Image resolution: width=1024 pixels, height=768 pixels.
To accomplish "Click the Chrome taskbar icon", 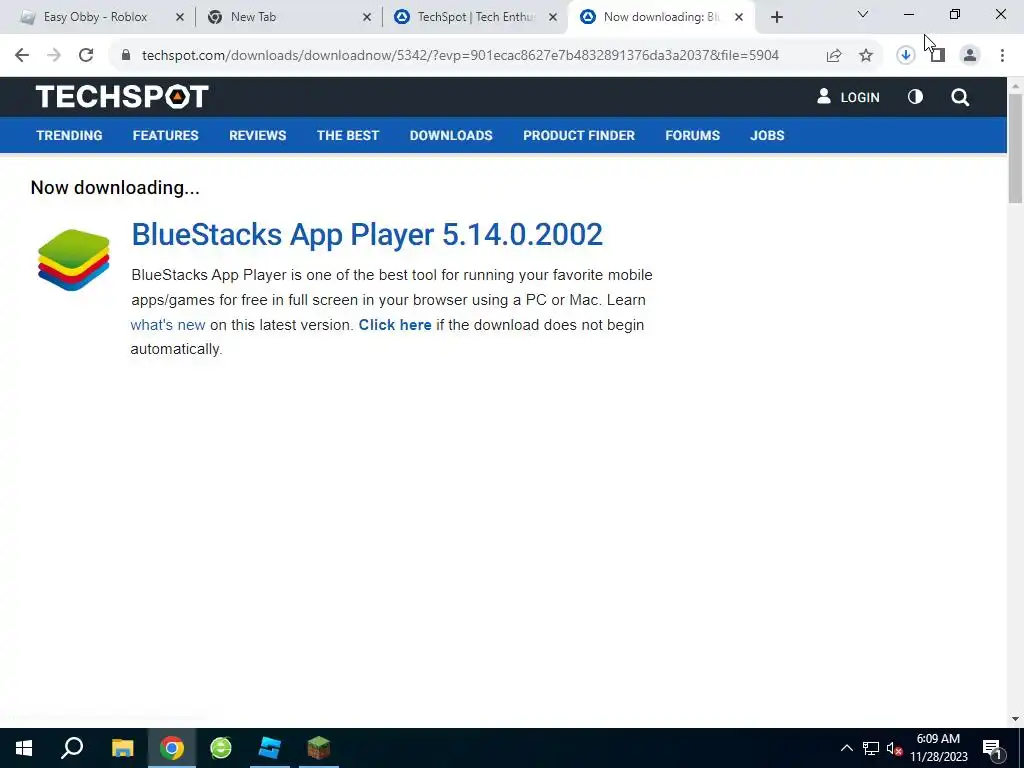I will (x=172, y=748).
